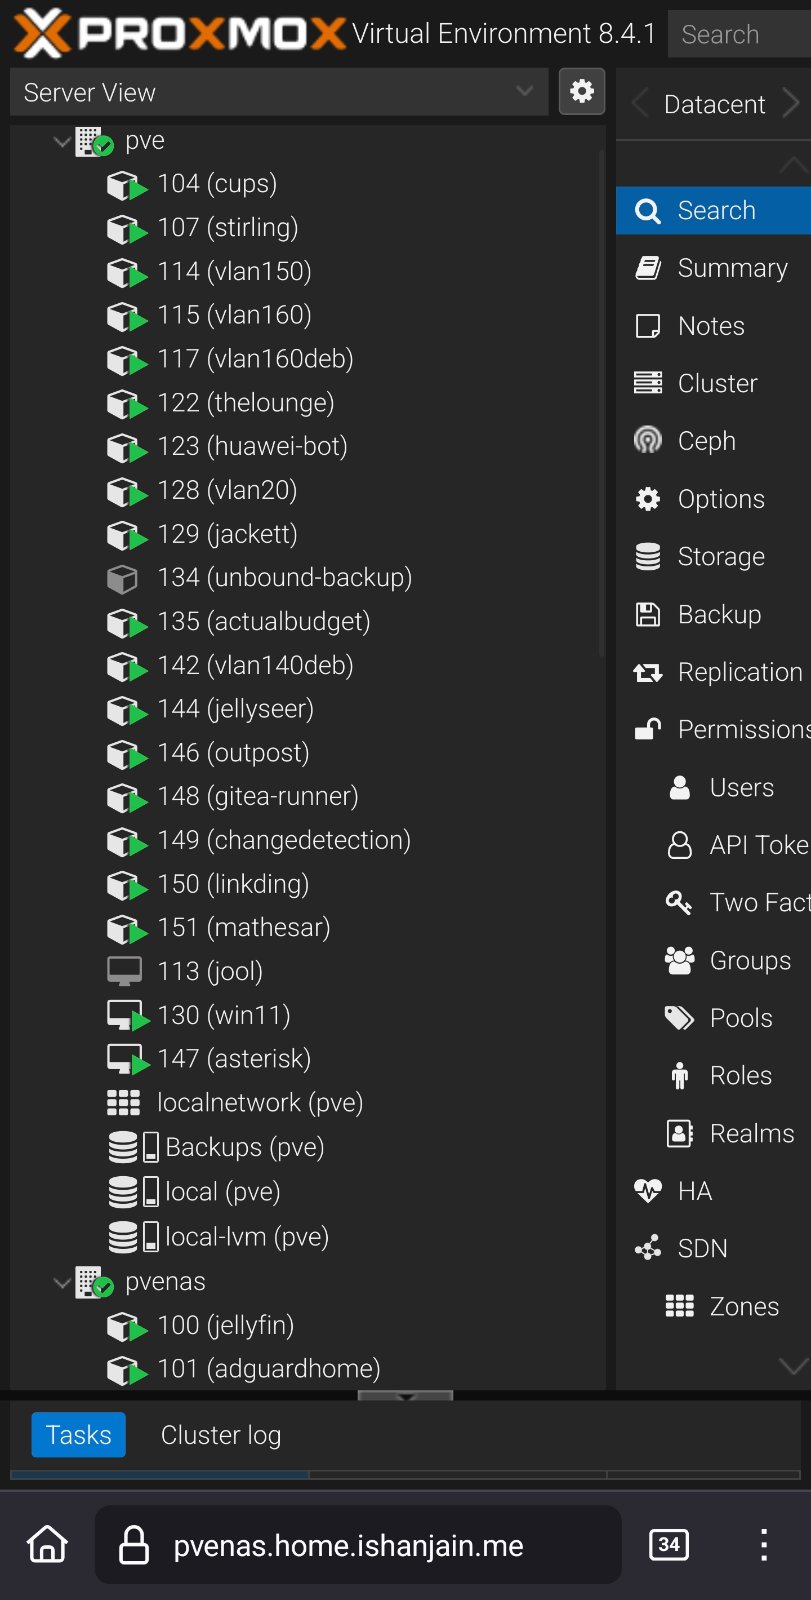Open the Server View dropdown
Screen dimensions: 811x1600
[x=279, y=92]
